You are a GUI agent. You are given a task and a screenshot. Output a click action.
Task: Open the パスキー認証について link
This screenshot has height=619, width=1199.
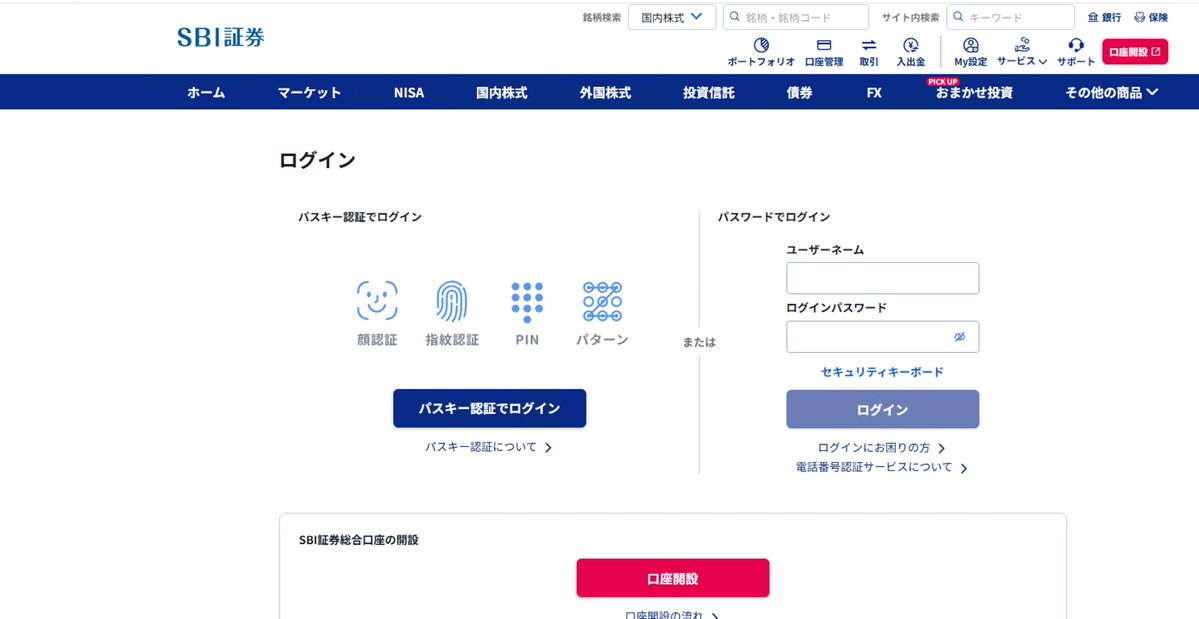click(489, 447)
